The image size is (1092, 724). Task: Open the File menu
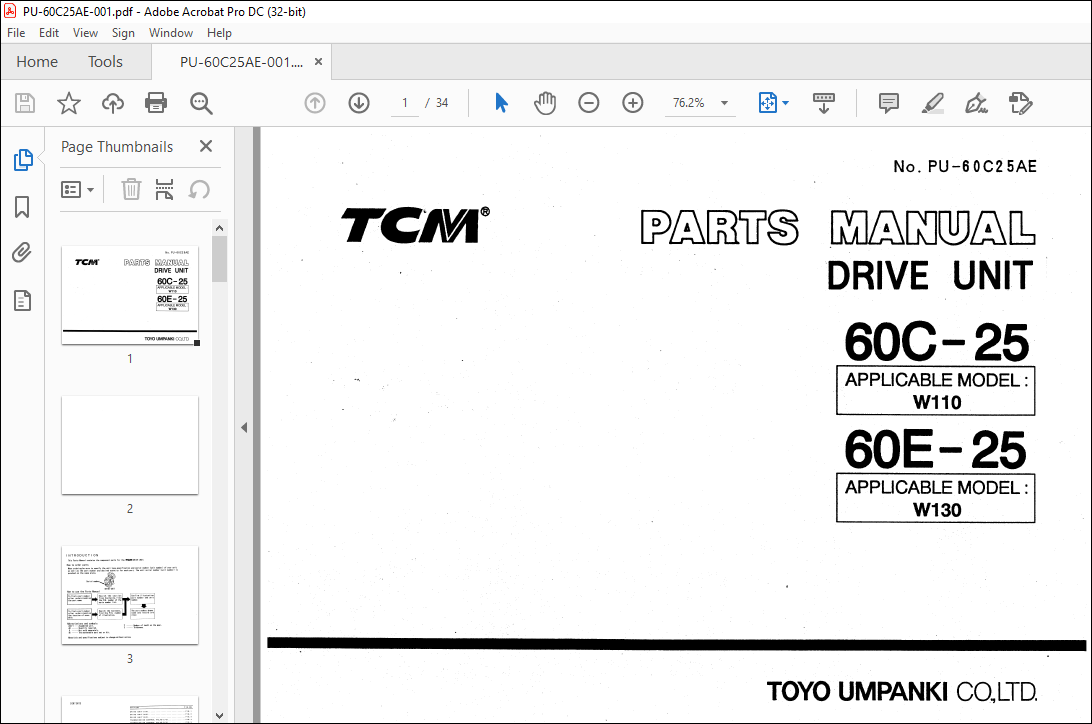pyautogui.click(x=16, y=33)
